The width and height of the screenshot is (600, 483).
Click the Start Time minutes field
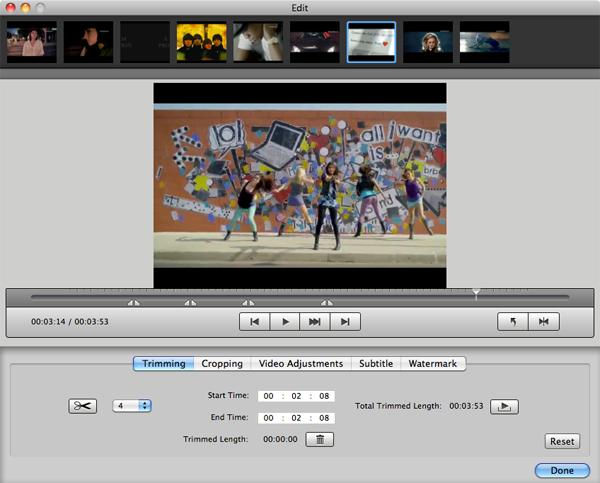pyautogui.click(x=296, y=396)
